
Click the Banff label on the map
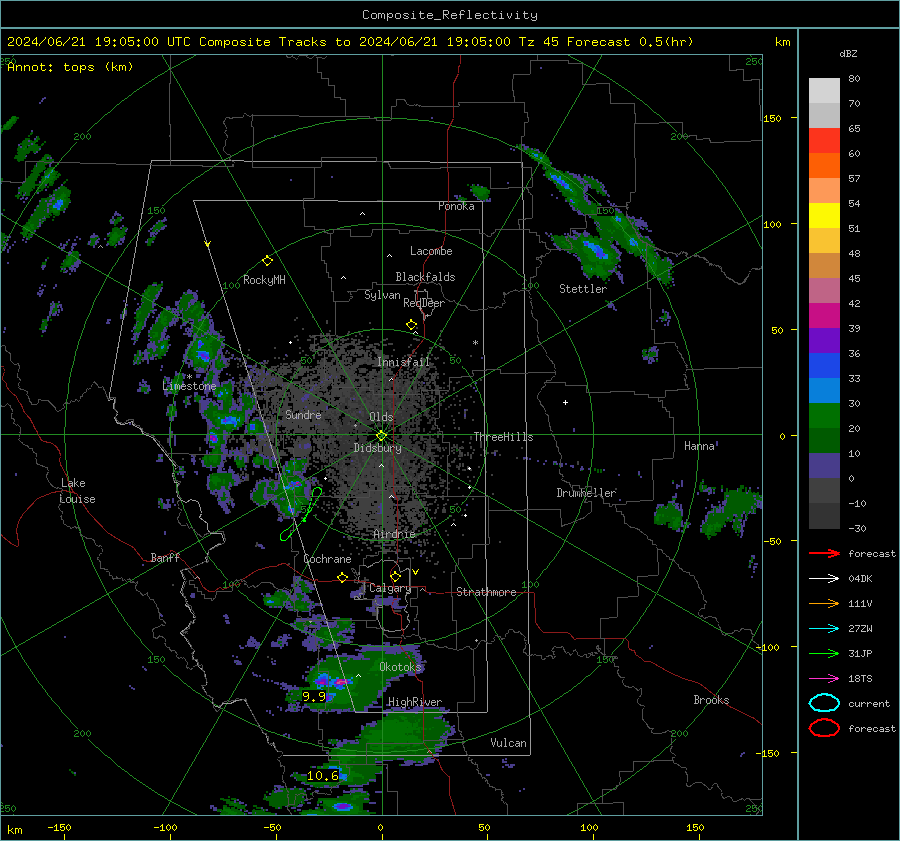click(165, 557)
